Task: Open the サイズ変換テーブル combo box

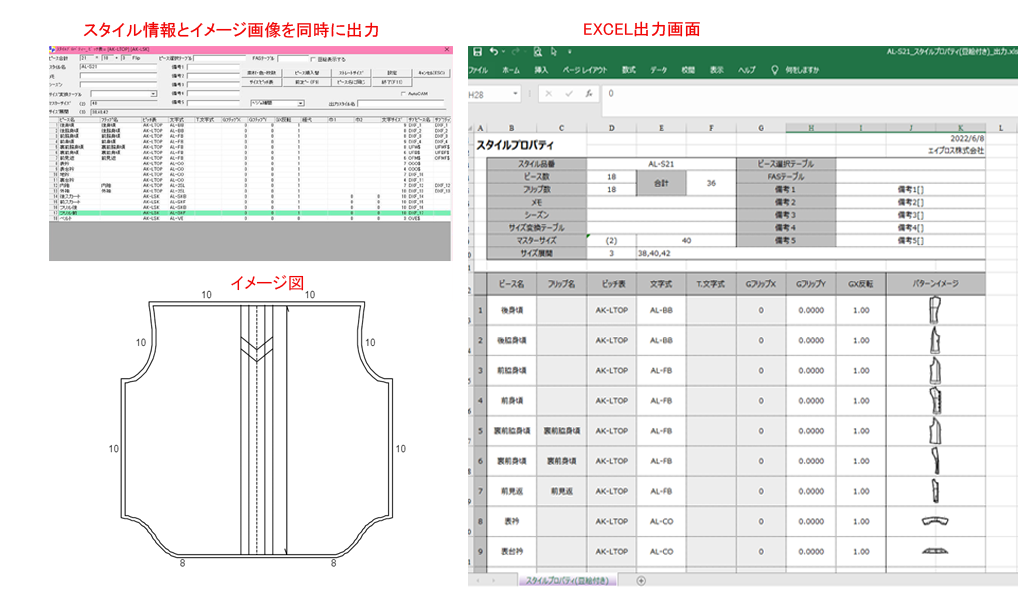Action: [124, 94]
